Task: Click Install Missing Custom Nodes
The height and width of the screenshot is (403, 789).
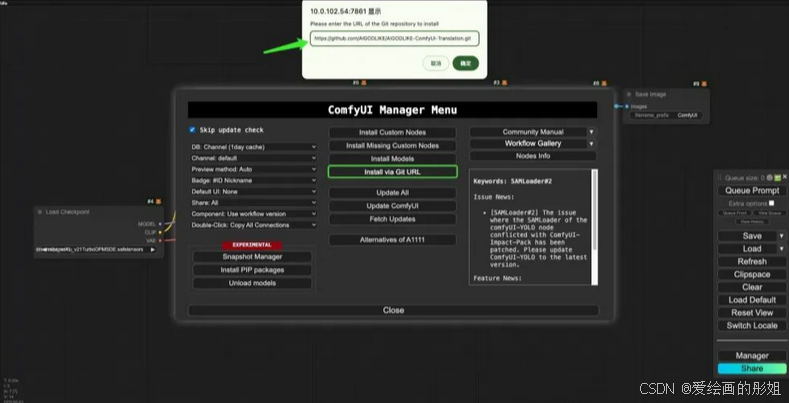Action: [392, 145]
